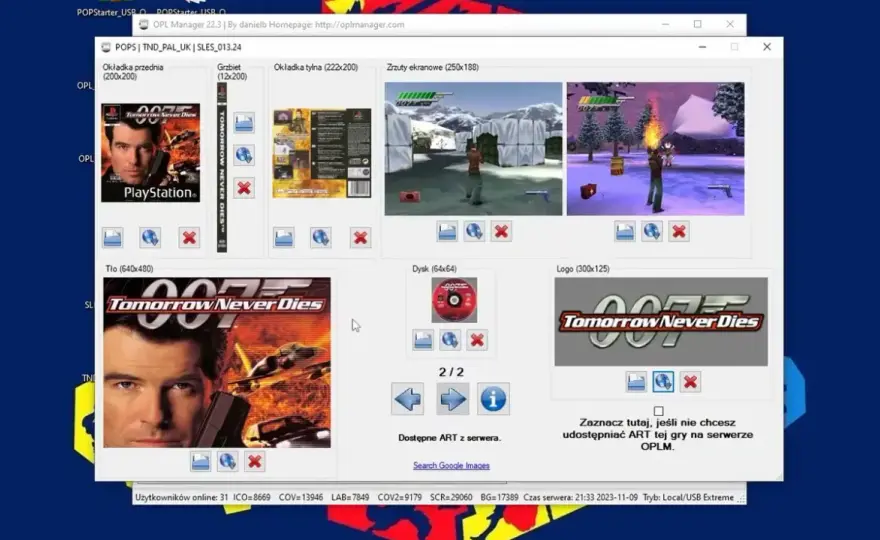Screen dimensions: 880x540
Task: Download disc (Dysk) art from server
Action: tap(450, 340)
